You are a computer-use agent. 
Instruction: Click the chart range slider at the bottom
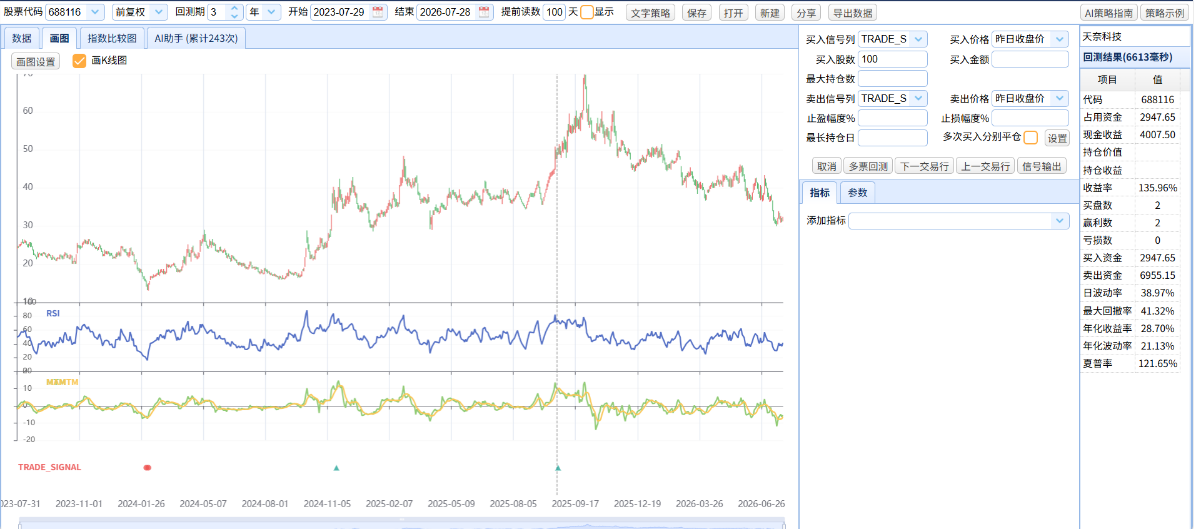point(402,524)
